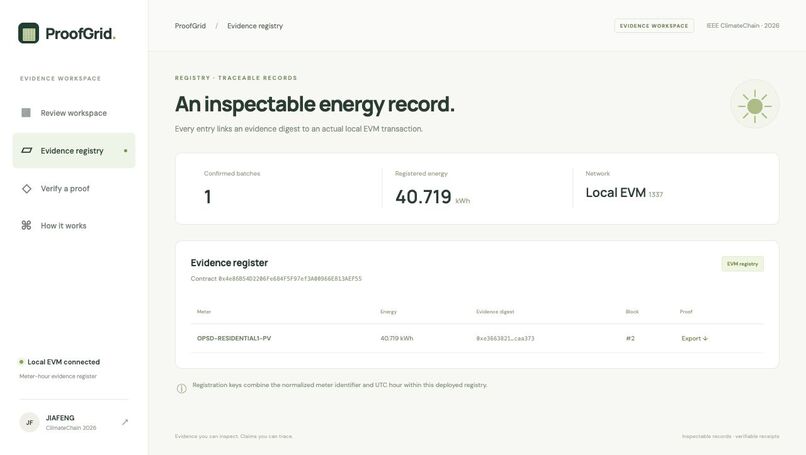Click the JIAFENG user name
Screen dimensions: 806x455
point(60,418)
